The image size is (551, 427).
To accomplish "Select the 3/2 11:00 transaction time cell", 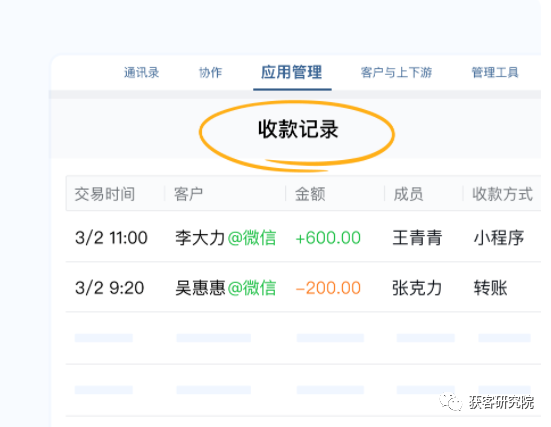I will click(x=111, y=238).
